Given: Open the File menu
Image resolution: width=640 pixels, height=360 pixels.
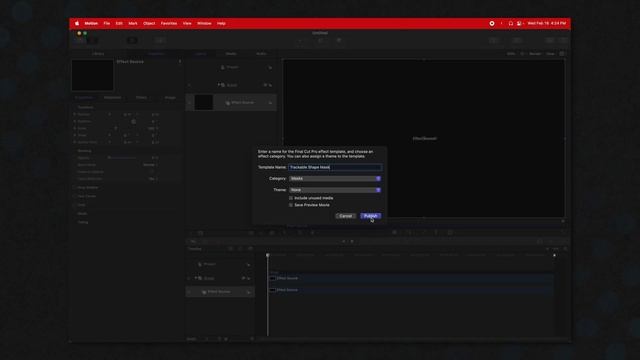Looking at the screenshot, I should tap(107, 23).
